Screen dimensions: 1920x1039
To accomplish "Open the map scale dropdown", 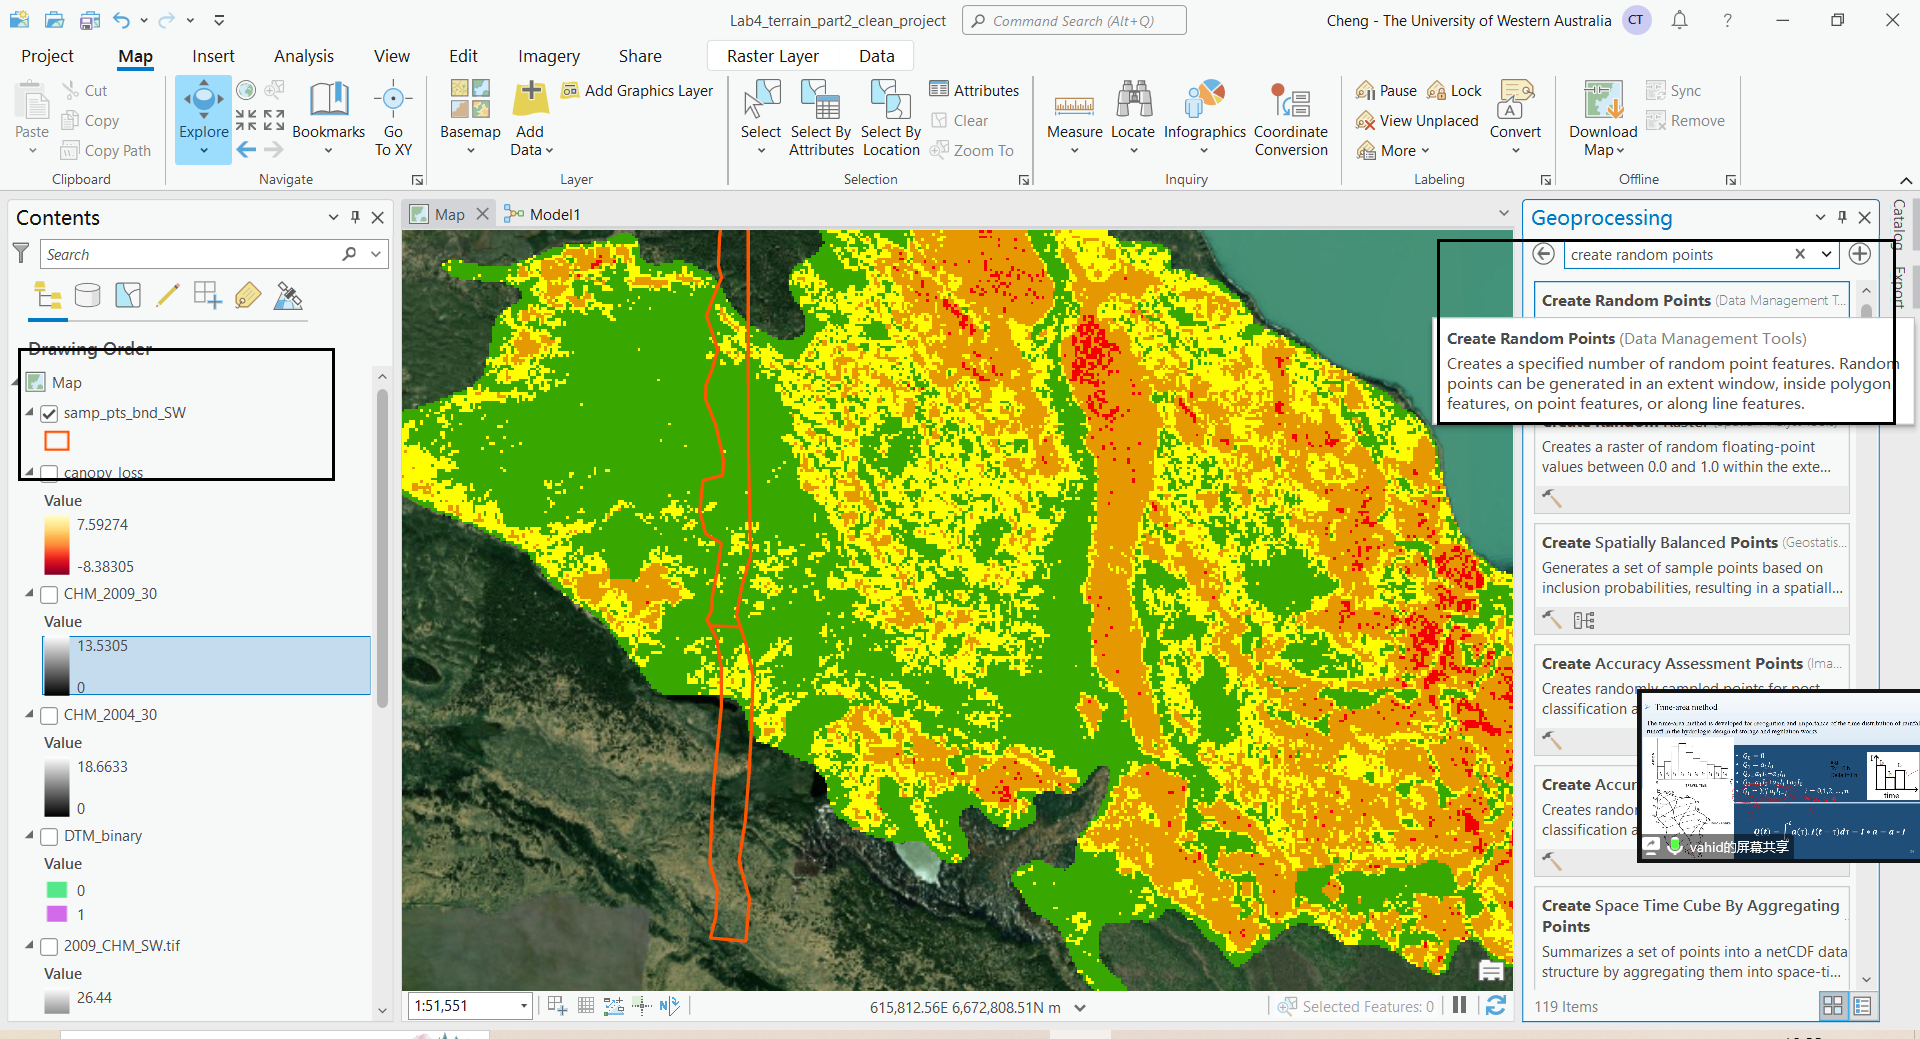I will pos(524,1006).
